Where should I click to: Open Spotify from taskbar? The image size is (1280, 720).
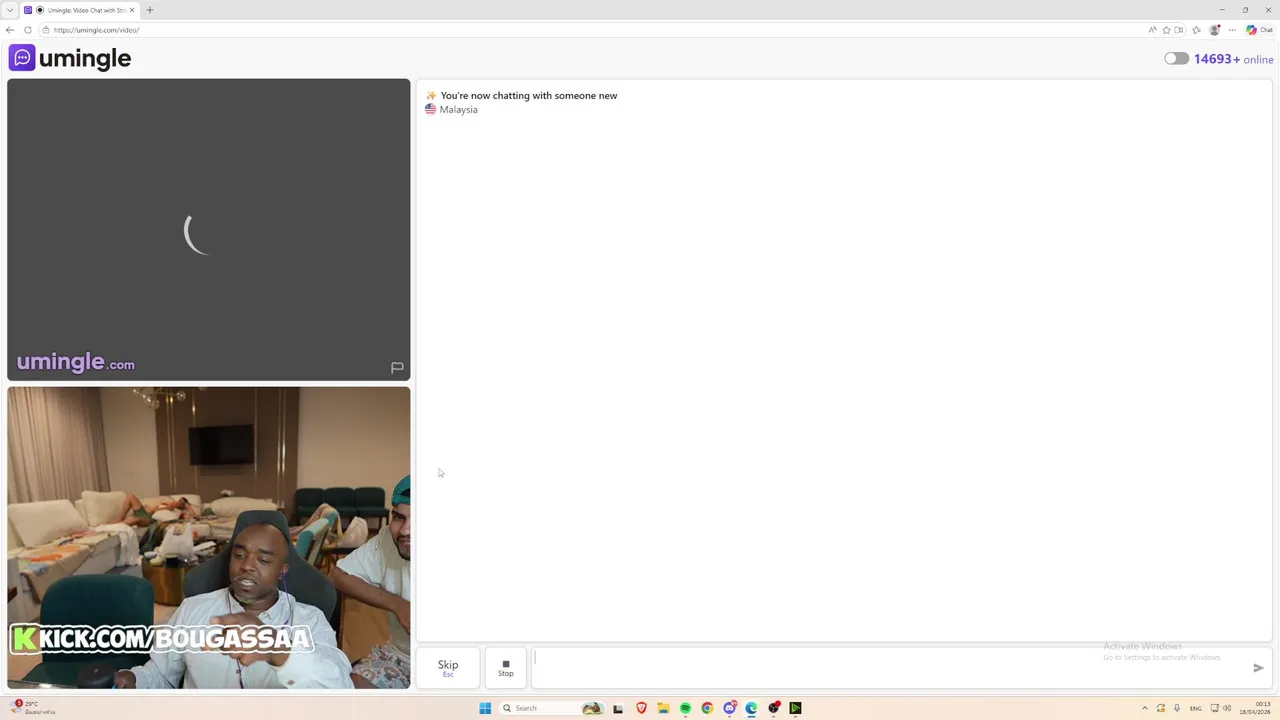685,708
